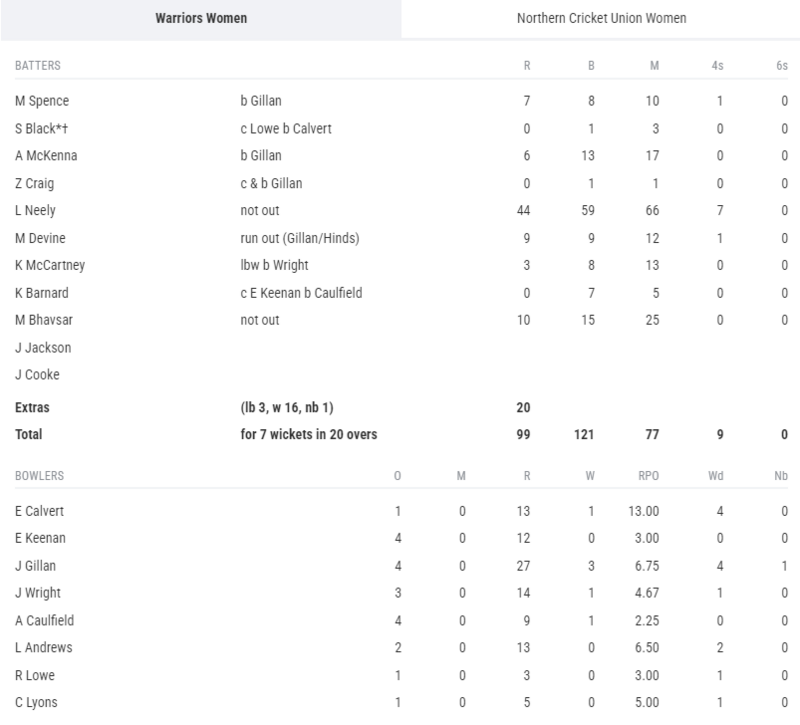Click batter M Spence's name
The height and width of the screenshot is (725, 800).
[41, 100]
